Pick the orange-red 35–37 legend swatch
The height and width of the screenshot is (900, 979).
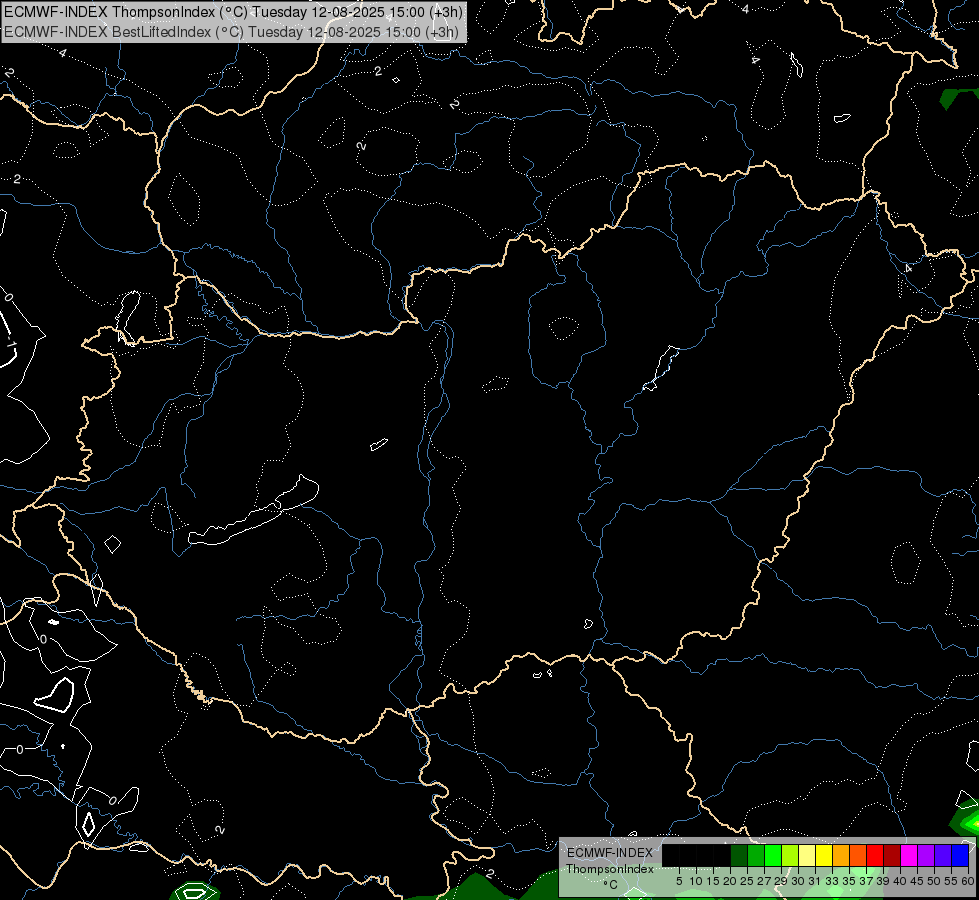coord(858,855)
